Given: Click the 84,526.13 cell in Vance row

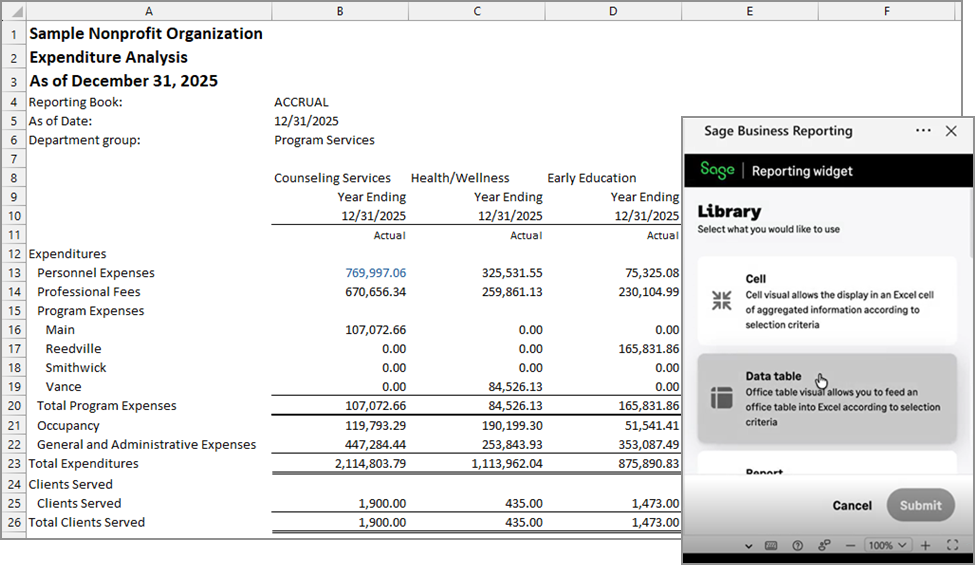Looking at the screenshot, I should click(476, 387).
